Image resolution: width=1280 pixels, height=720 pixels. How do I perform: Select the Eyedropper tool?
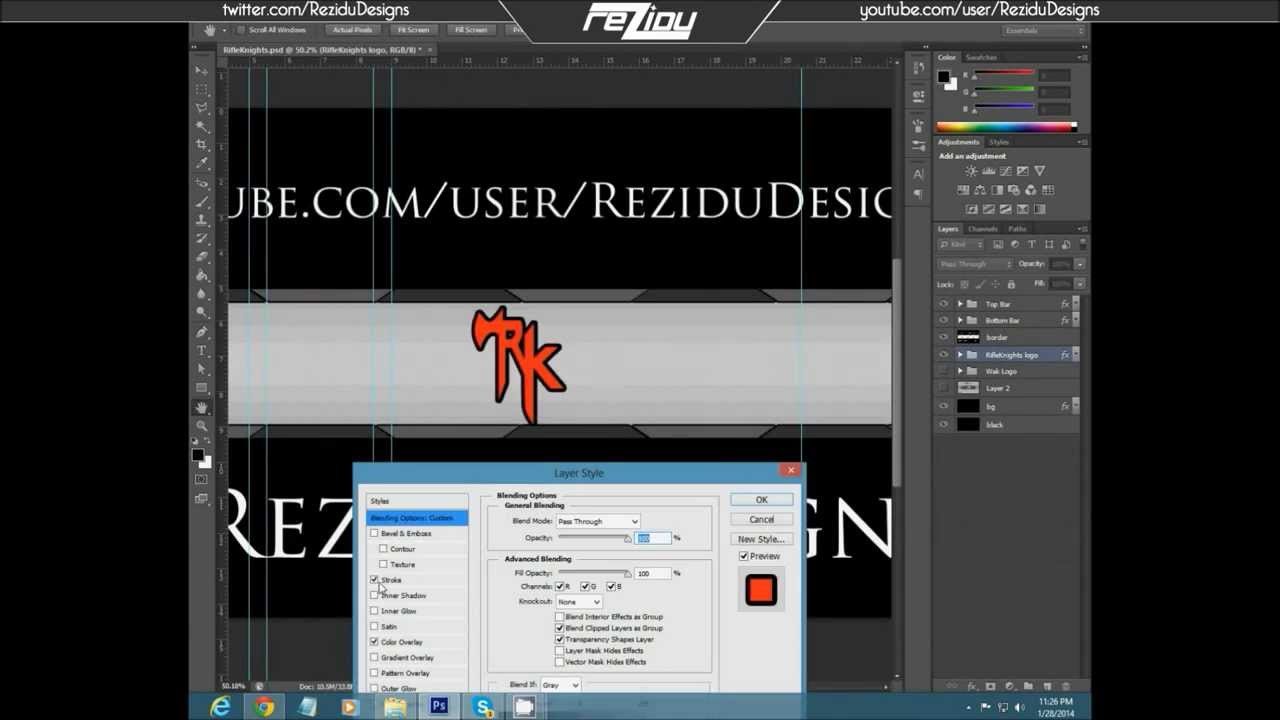tap(202, 164)
